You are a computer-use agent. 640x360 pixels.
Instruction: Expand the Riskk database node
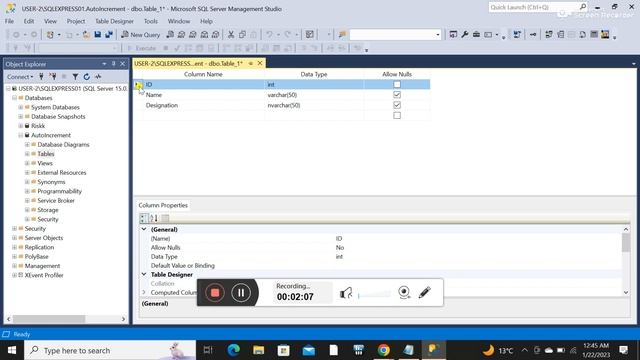click(x=21, y=126)
